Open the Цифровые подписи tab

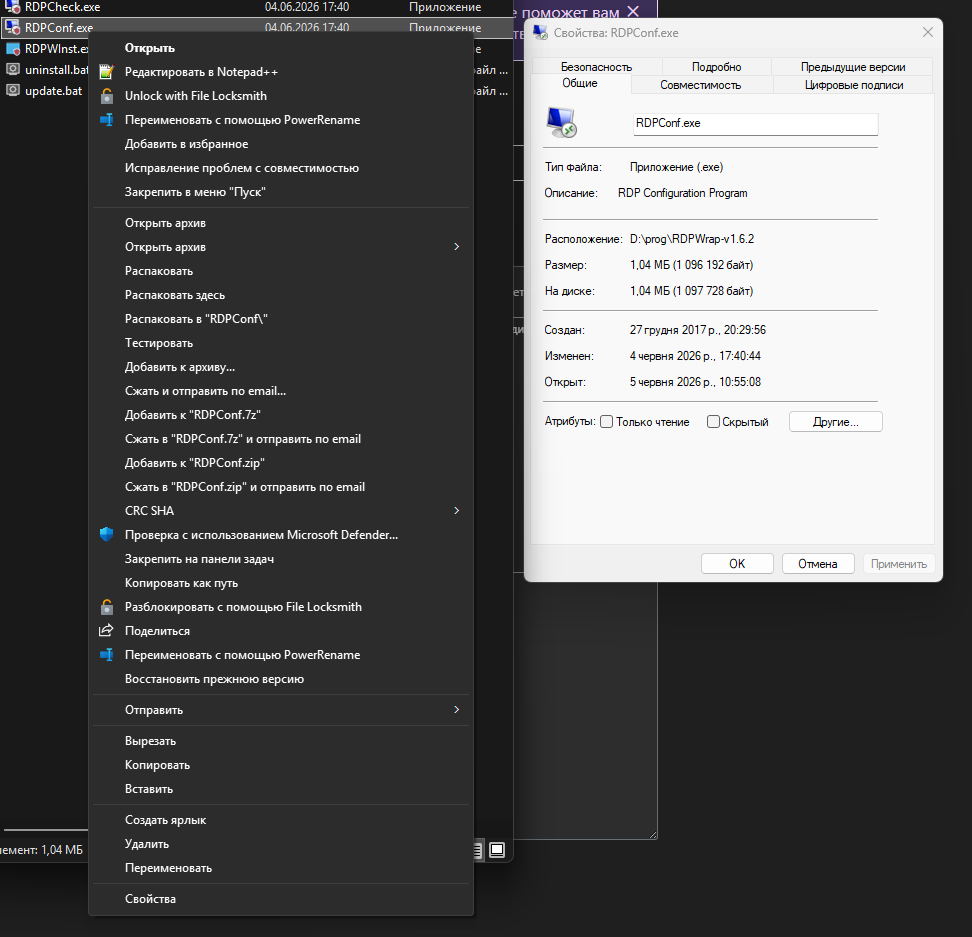point(854,85)
